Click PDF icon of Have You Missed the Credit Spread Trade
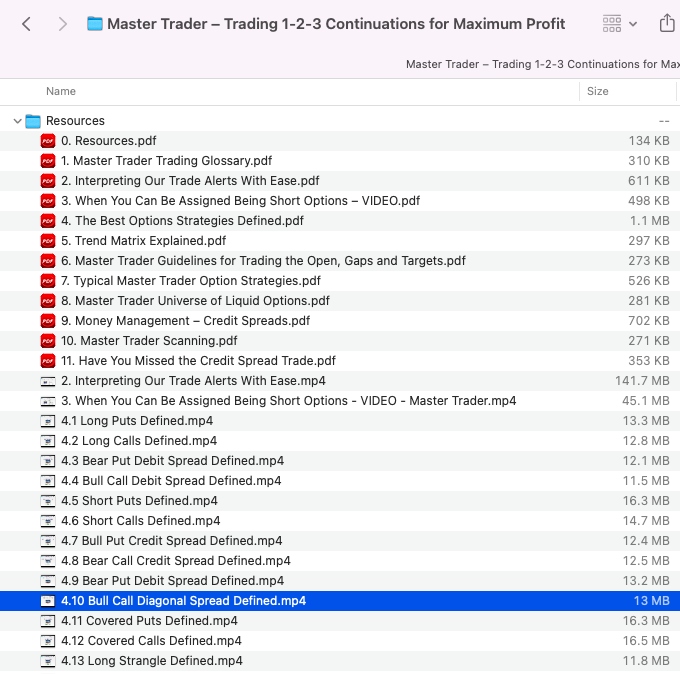Image resolution: width=680 pixels, height=674 pixels. tap(48, 360)
